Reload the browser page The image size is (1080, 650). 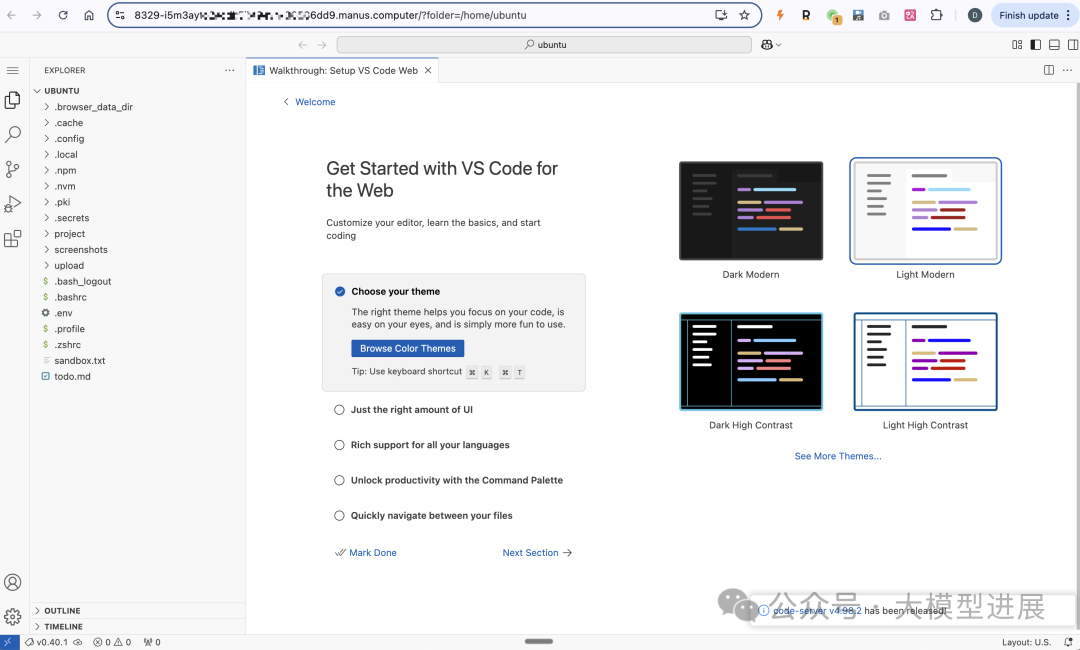(63, 15)
